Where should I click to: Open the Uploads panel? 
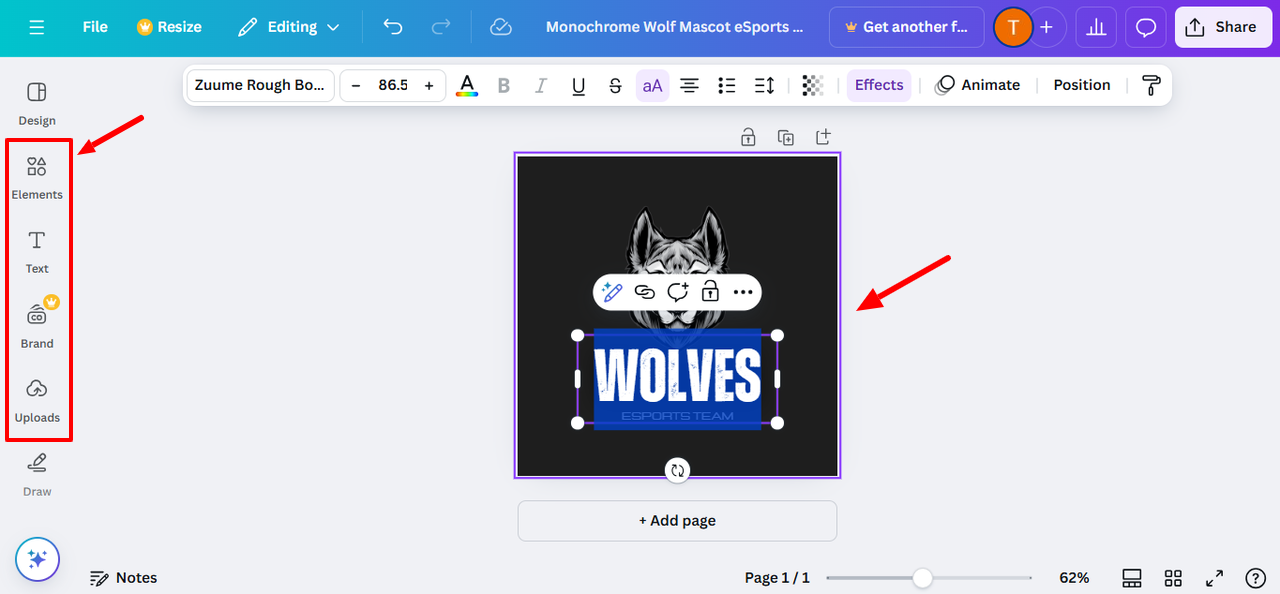37,401
